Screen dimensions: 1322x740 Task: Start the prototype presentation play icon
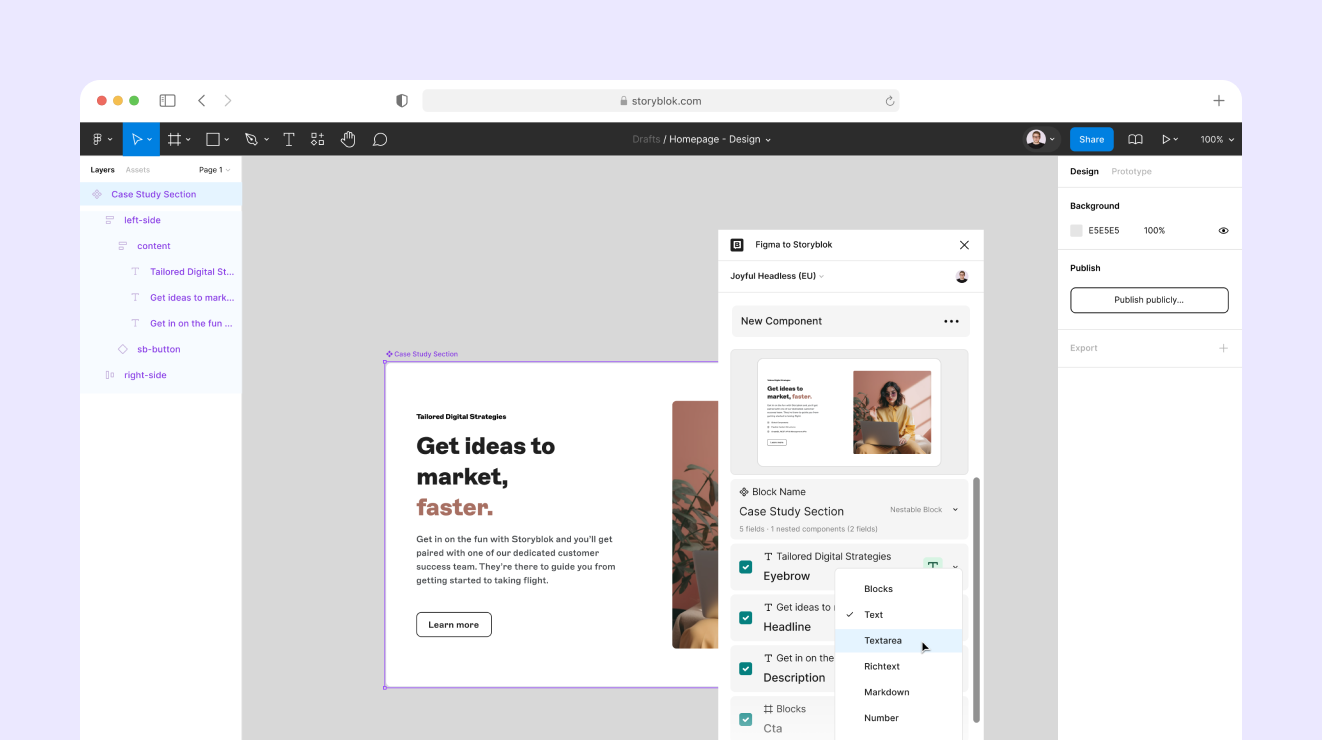[x=1166, y=139]
